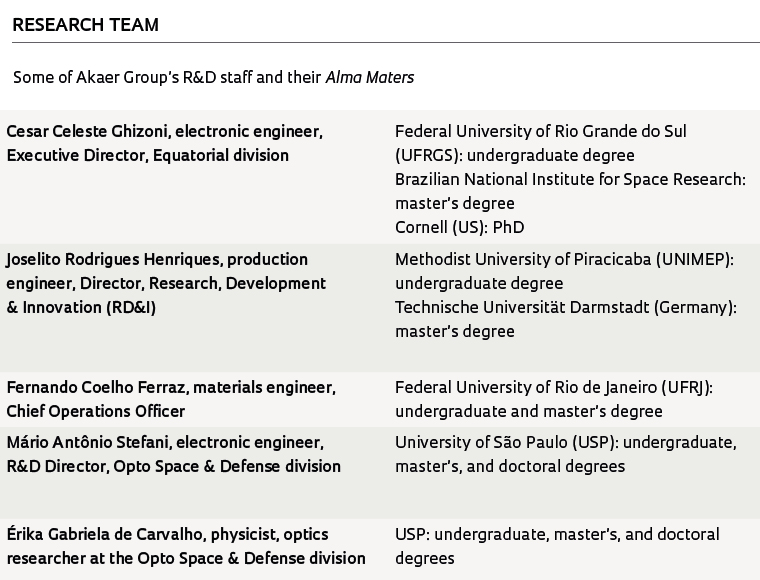Click the name Érika Gabriela de Carvalho

(105, 534)
